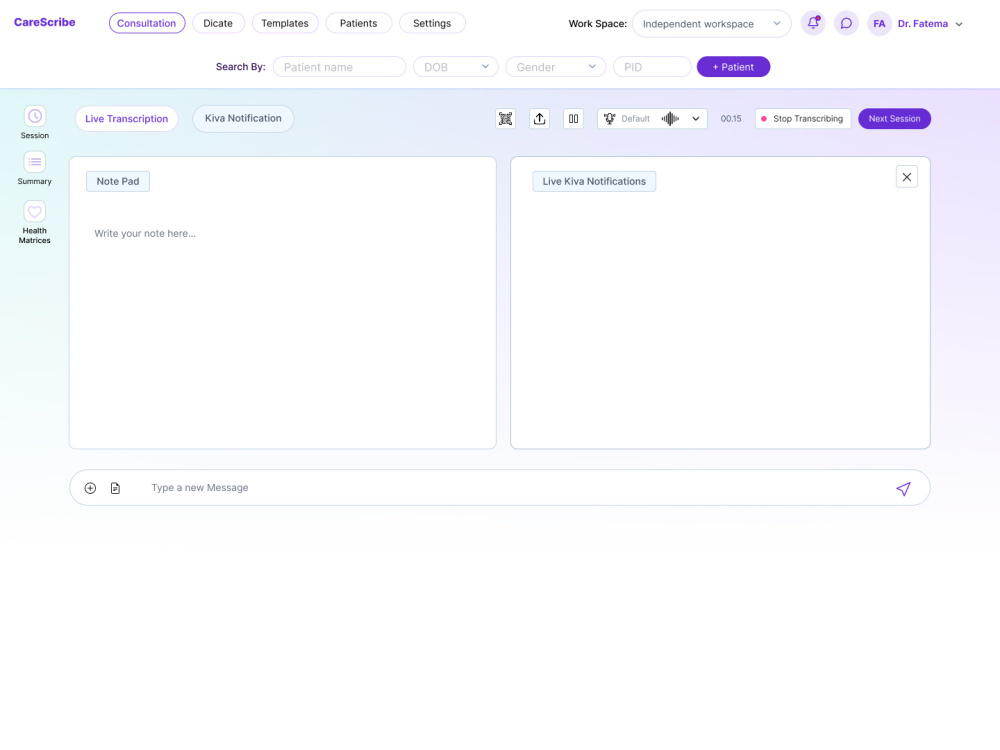Viewport: 1000px width, 750px height.
Task: Click the document attachment icon in the message bar
Action: click(115, 488)
